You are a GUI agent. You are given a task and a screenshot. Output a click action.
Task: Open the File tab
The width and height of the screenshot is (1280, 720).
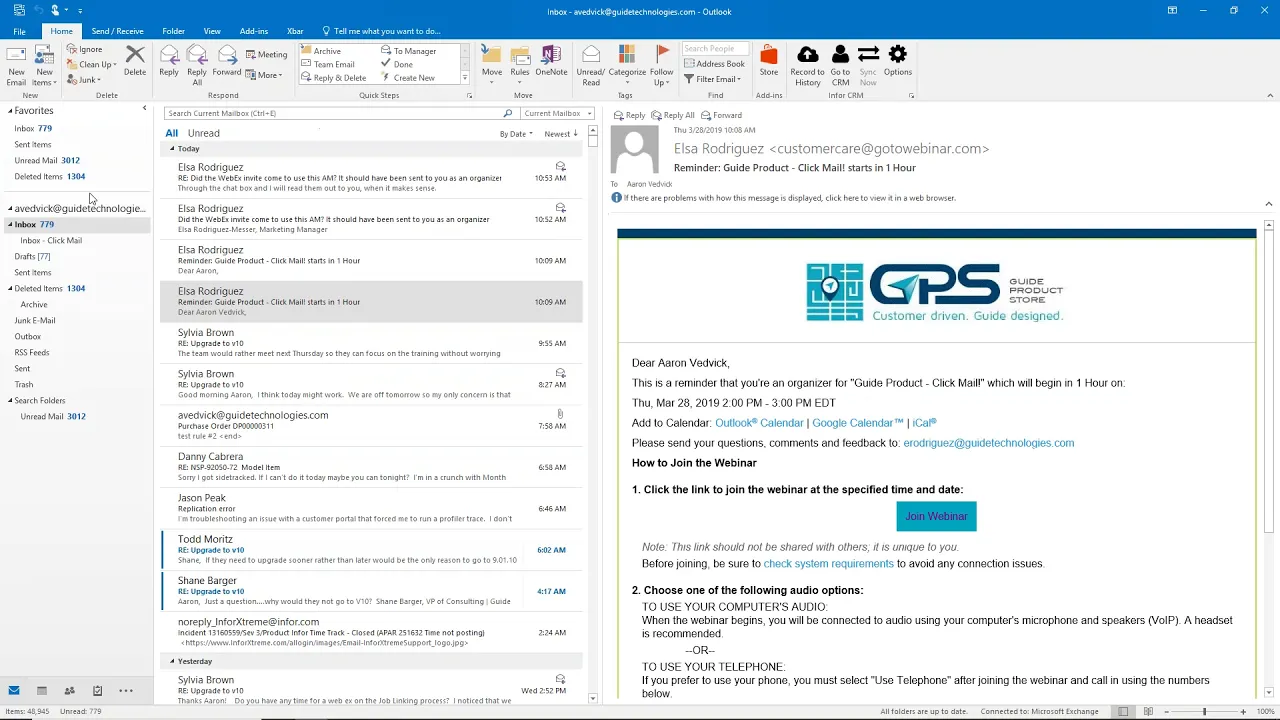[19, 31]
